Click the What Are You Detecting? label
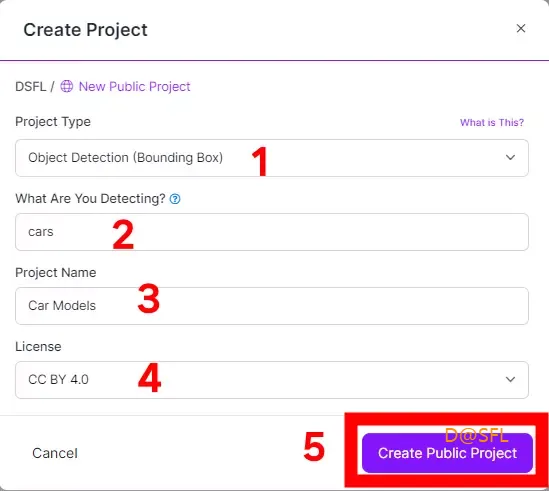Image resolution: width=549 pixels, height=491 pixels. tap(90, 199)
